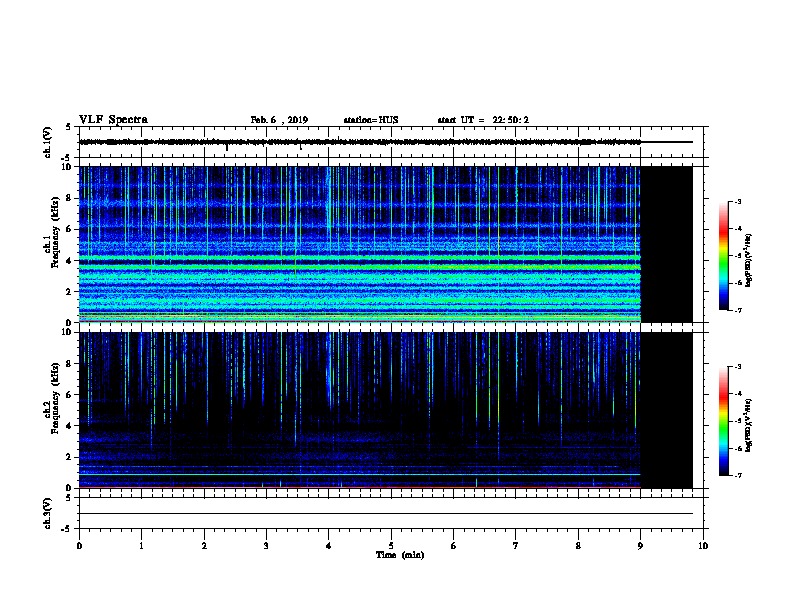The height and width of the screenshot is (612, 792).
Task: Click time tick label '9' on bottom axis
Action: 640,545
